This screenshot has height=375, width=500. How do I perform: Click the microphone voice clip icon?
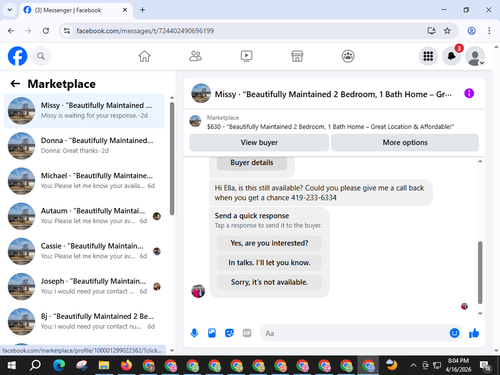coord(194,333)
